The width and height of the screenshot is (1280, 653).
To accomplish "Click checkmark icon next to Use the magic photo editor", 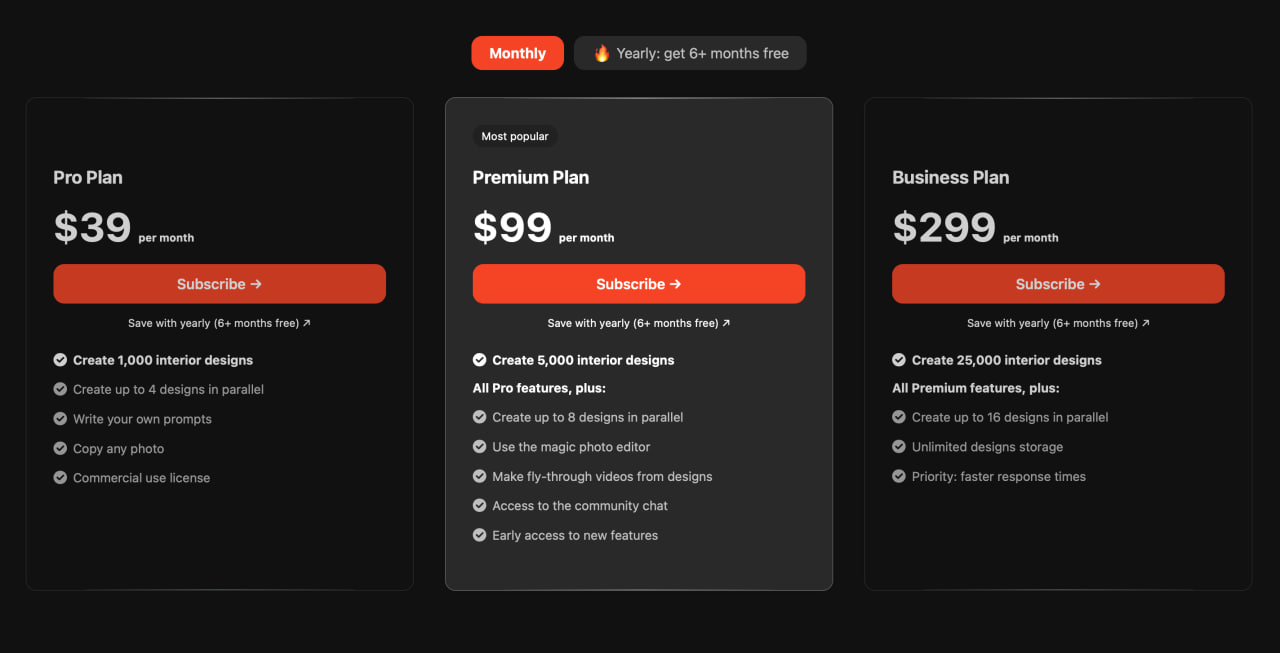I will pos(480,447).
